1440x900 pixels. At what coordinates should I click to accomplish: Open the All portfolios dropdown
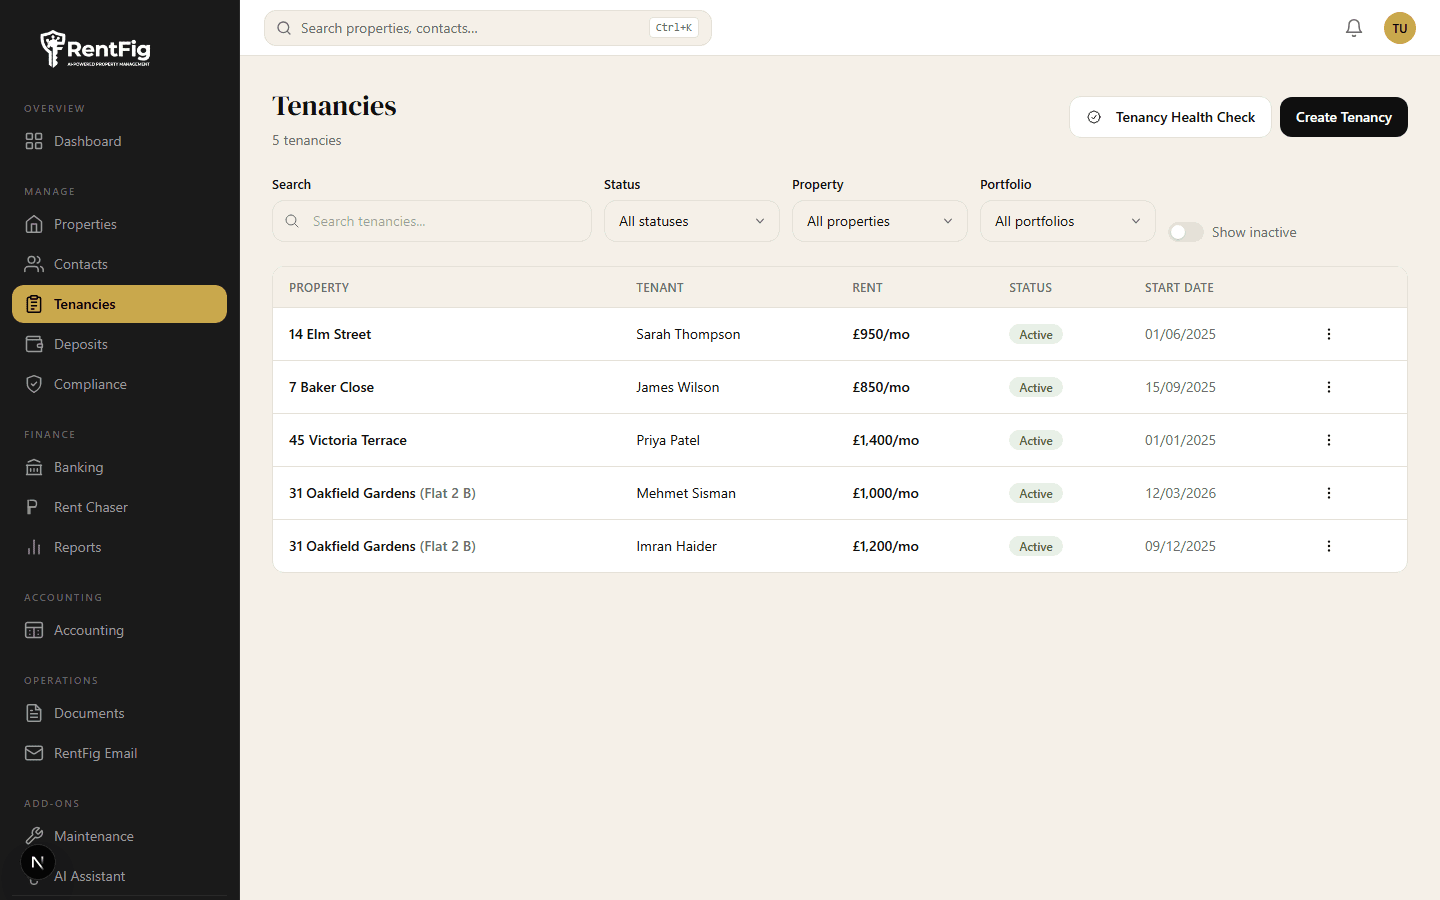[x=1067, y=221]
